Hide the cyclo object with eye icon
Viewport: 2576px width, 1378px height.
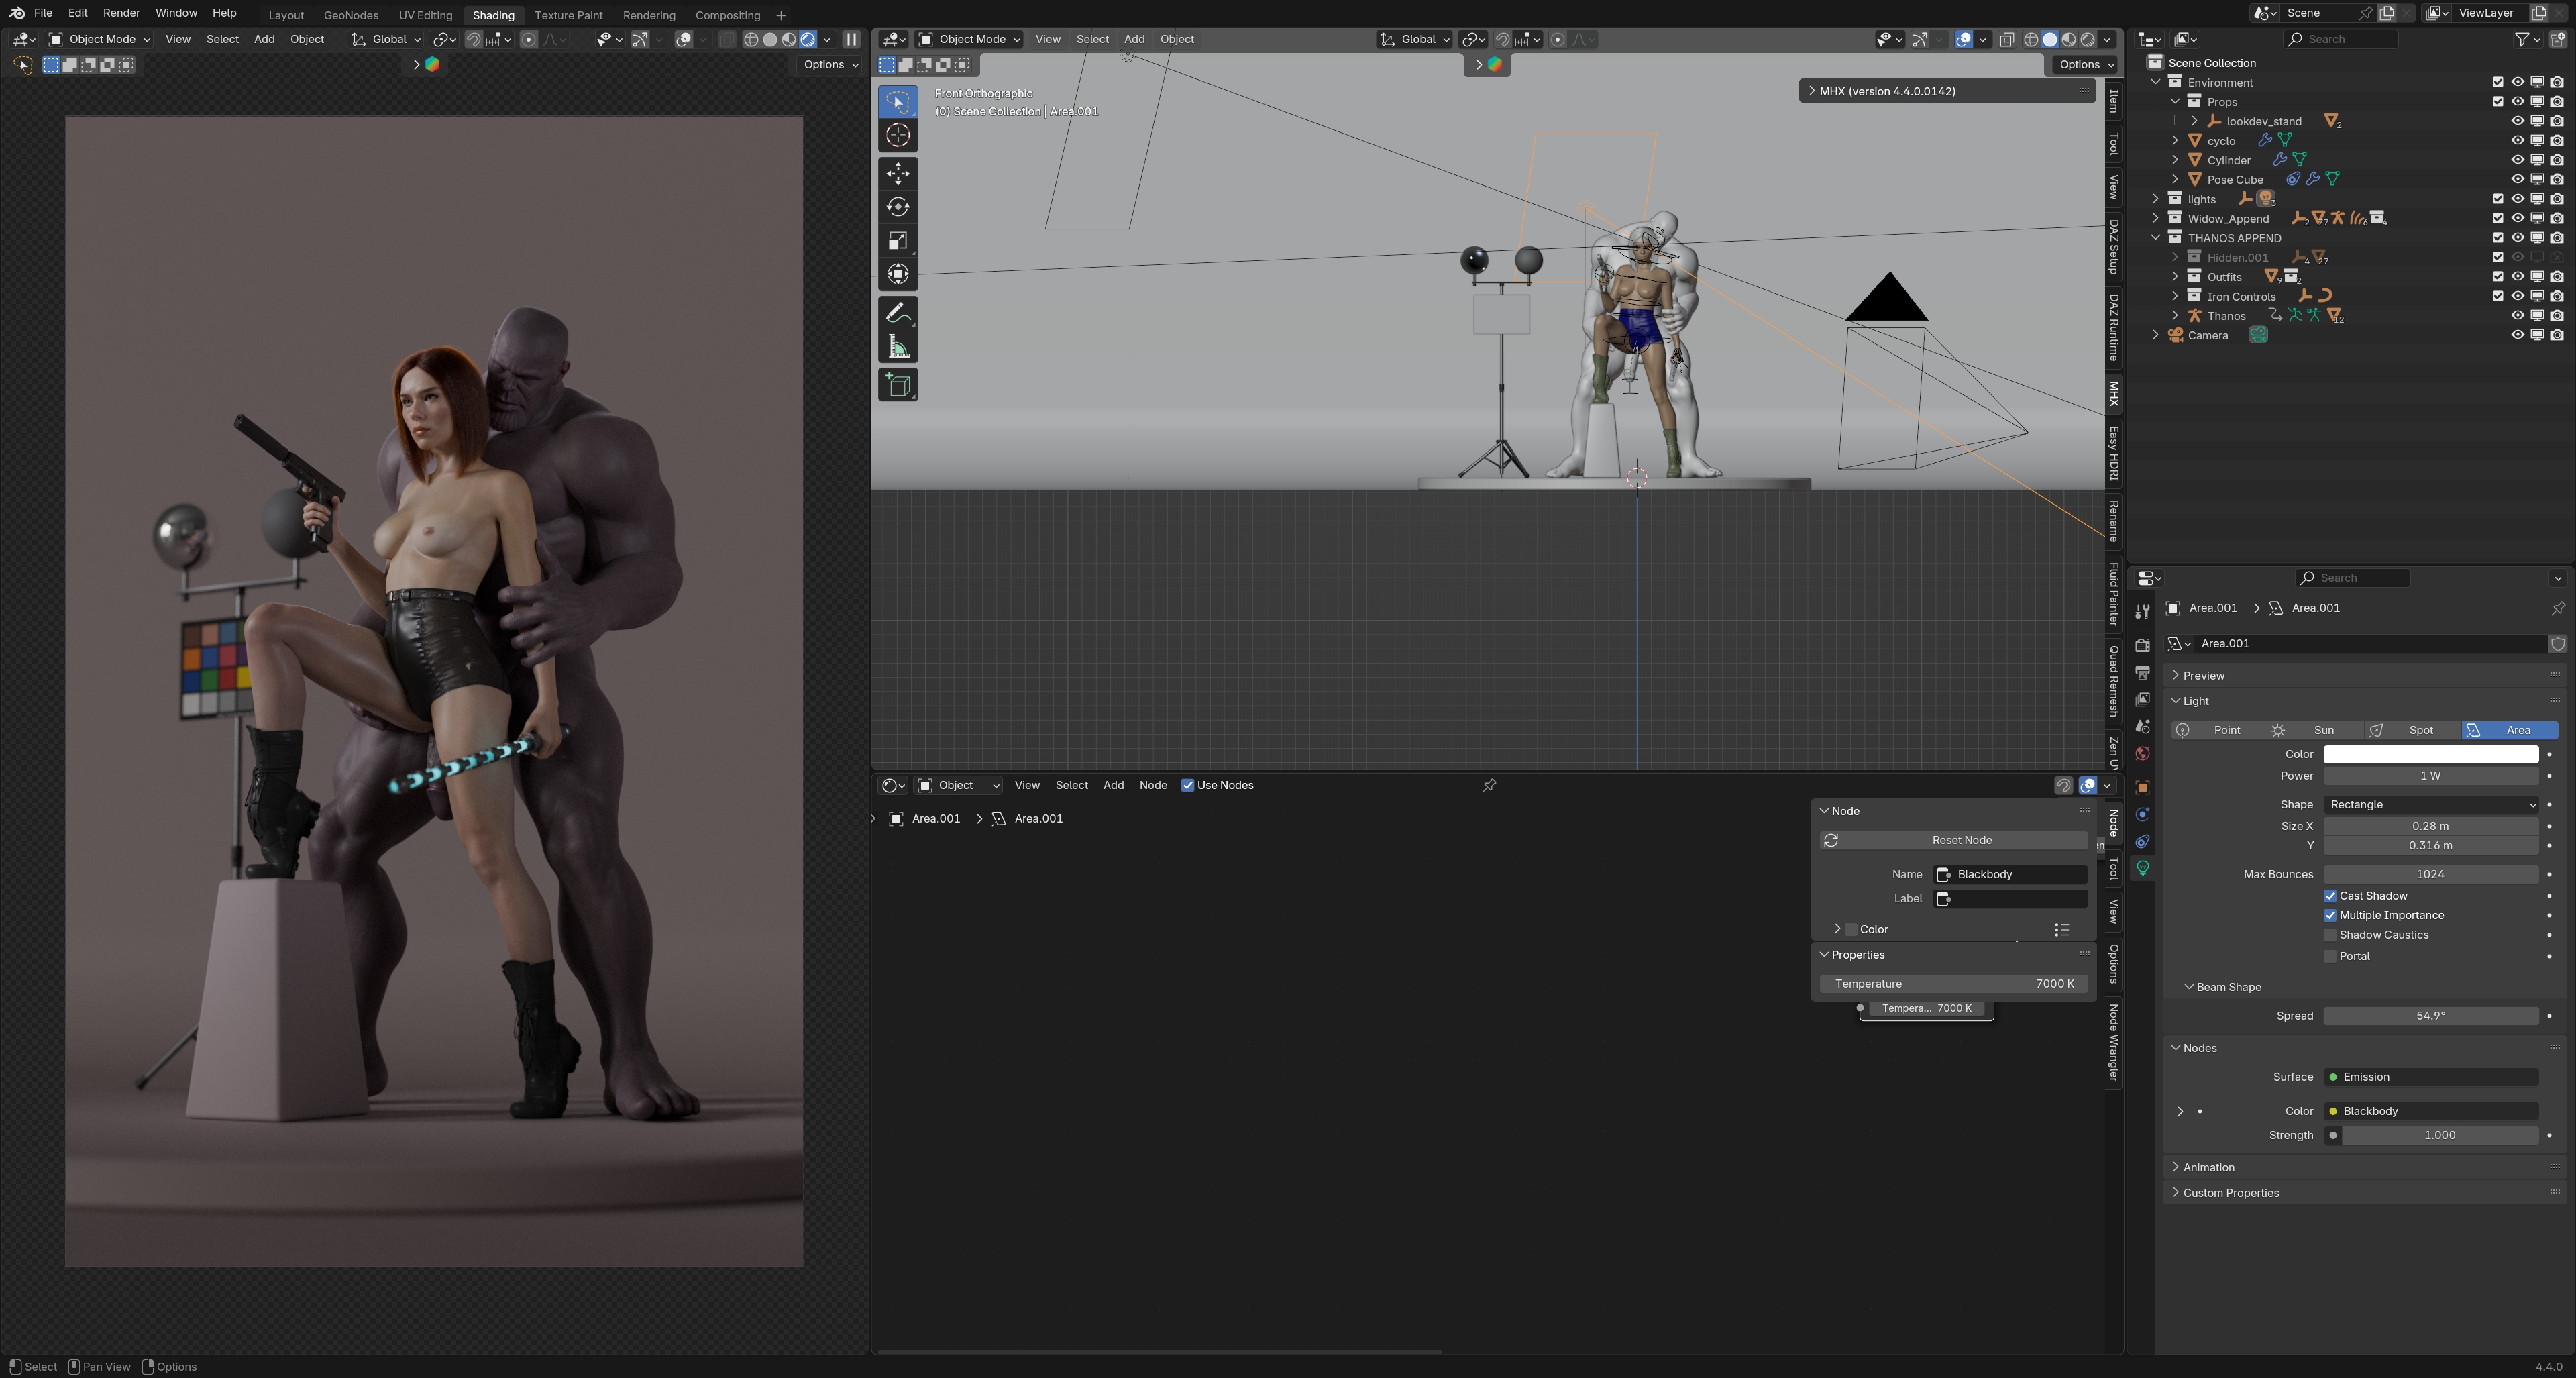point(2517,141)
